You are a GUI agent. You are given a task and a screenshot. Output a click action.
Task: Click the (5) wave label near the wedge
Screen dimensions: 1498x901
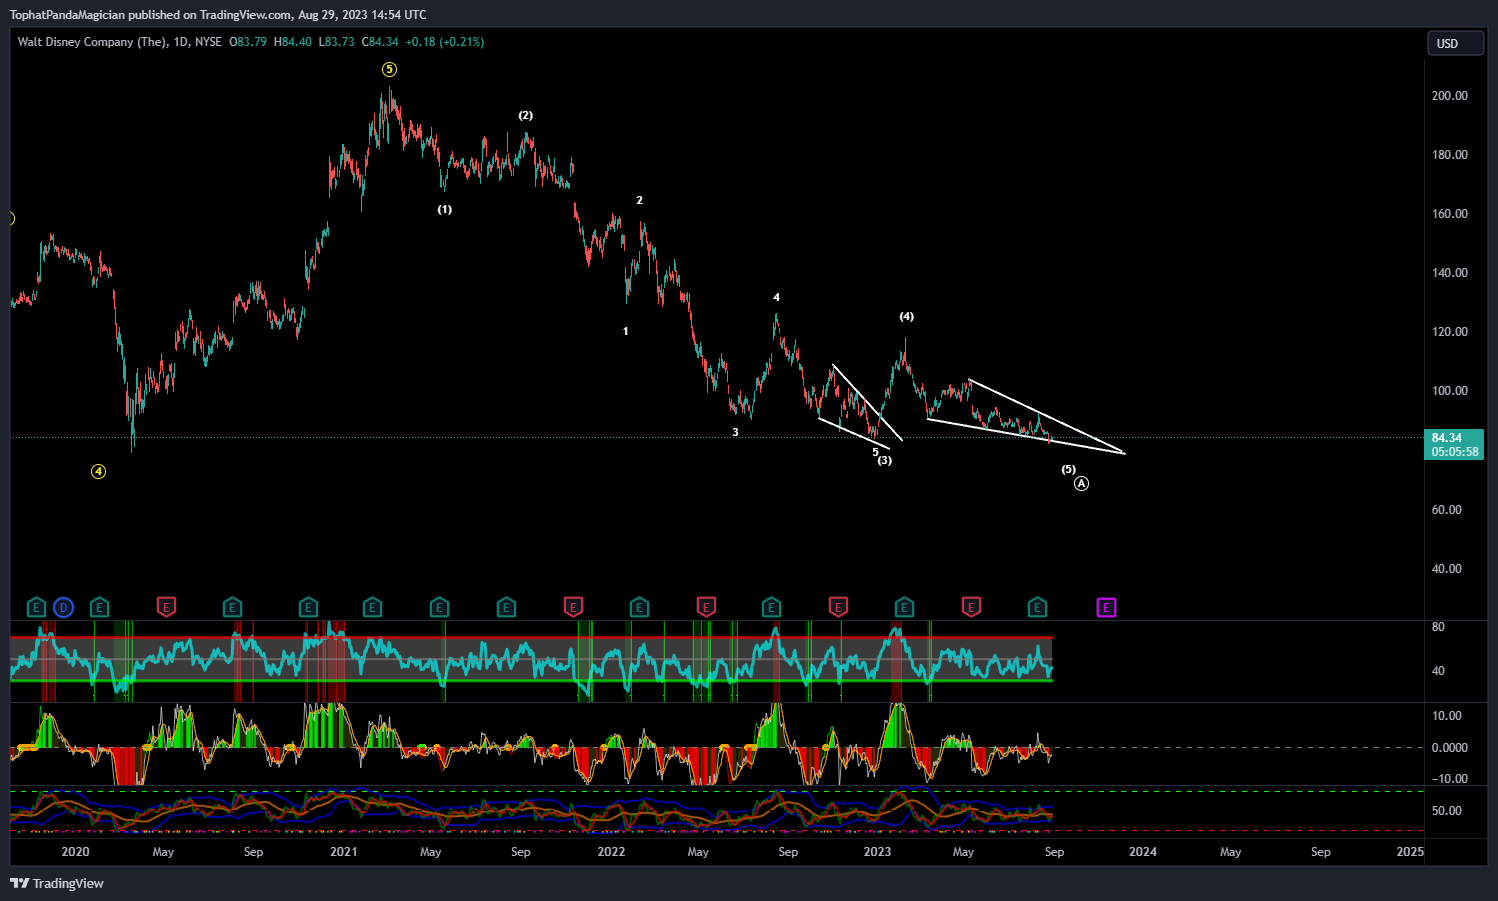click(x=1068, y=469)
